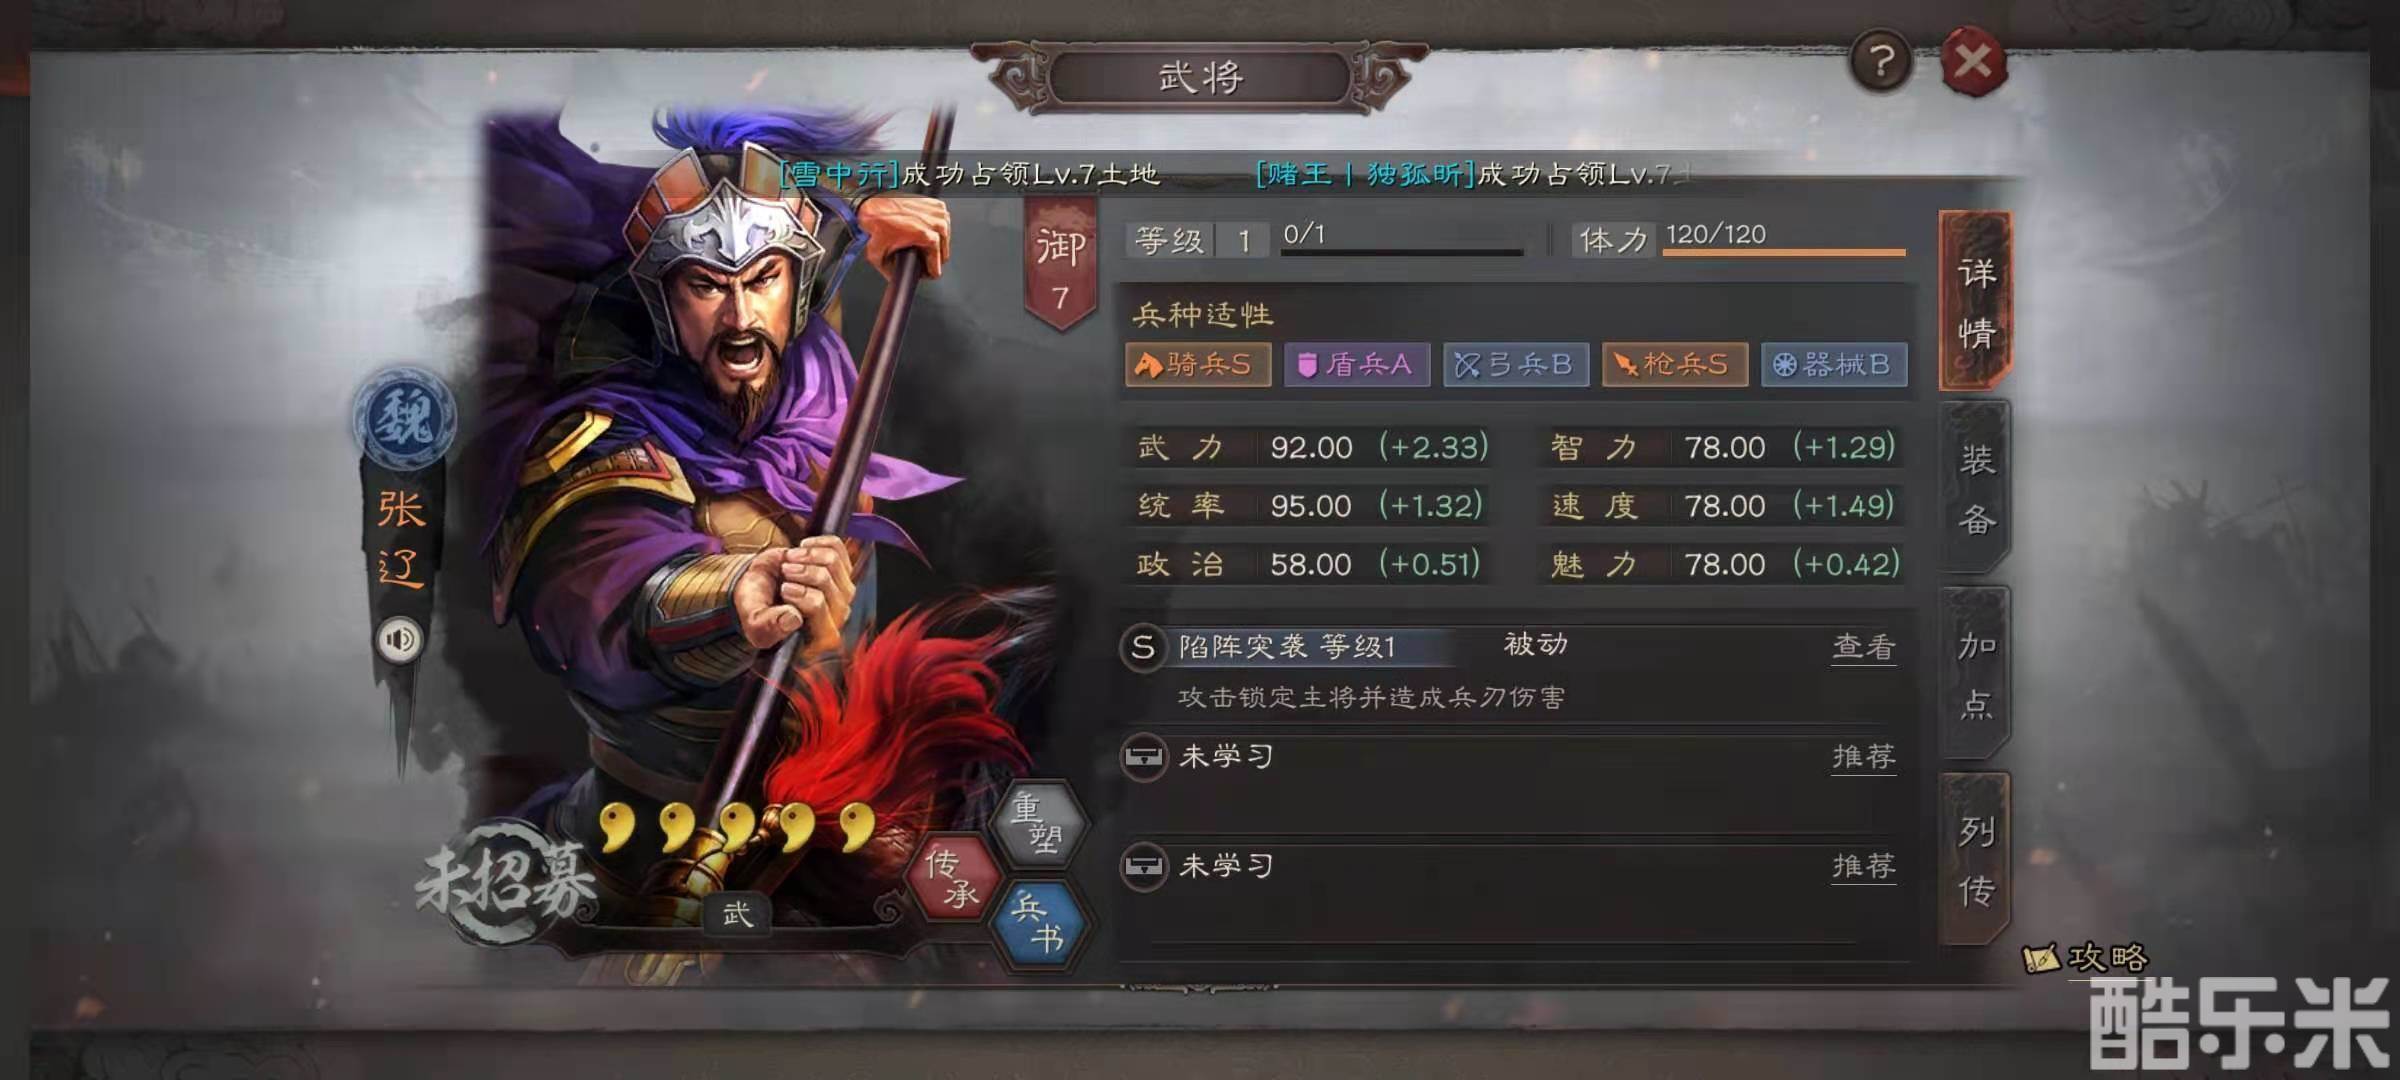Image resolution: width=2400 pixels, height=1080 pixels.
Task: Open the 重塑 hexagon button
Action: click(x=1038, y=822)
